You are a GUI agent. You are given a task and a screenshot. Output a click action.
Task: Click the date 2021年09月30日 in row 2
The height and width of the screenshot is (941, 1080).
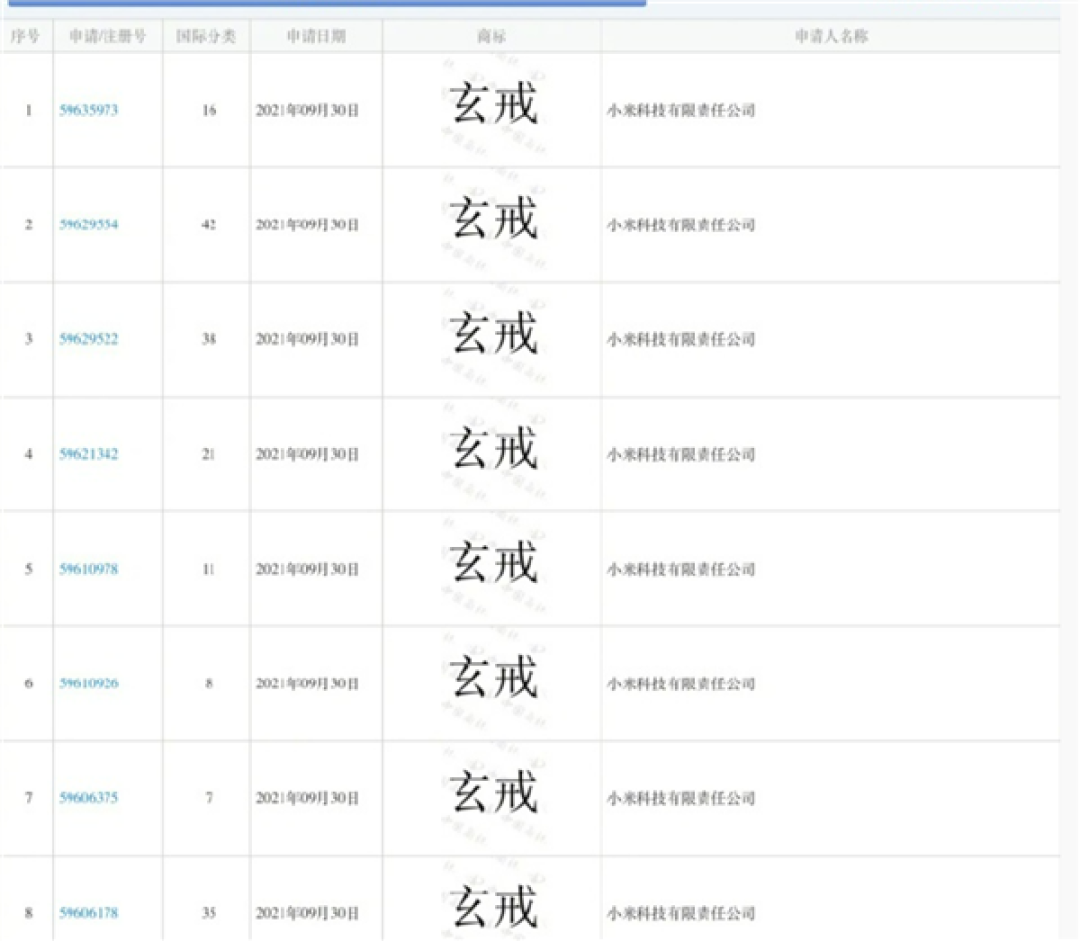[x=307, y=225]
